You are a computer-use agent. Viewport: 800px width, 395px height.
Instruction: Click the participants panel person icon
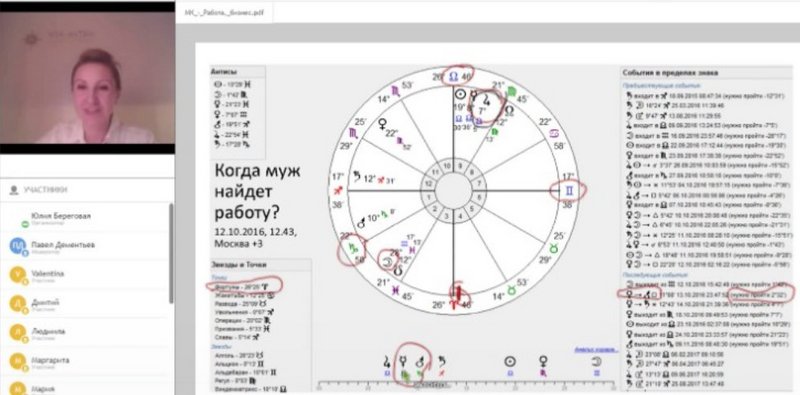coord(14,190)
